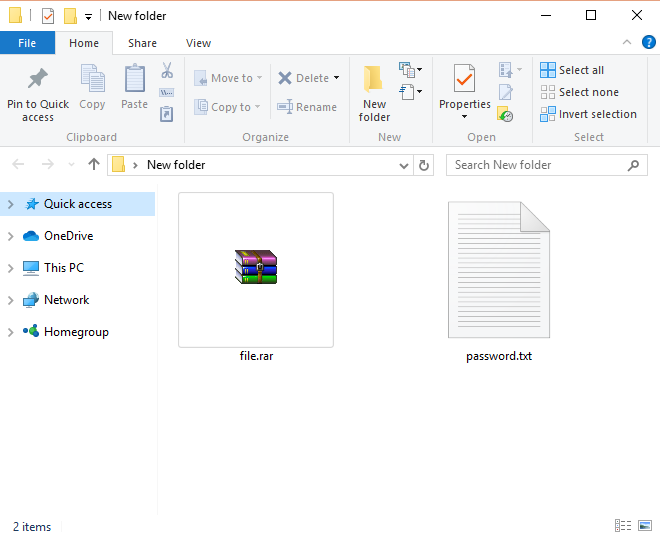Click quick access toolbar New folder icon
Image resolution: width=660 pixels, height=538 pixels.
[x=70, y=16]
